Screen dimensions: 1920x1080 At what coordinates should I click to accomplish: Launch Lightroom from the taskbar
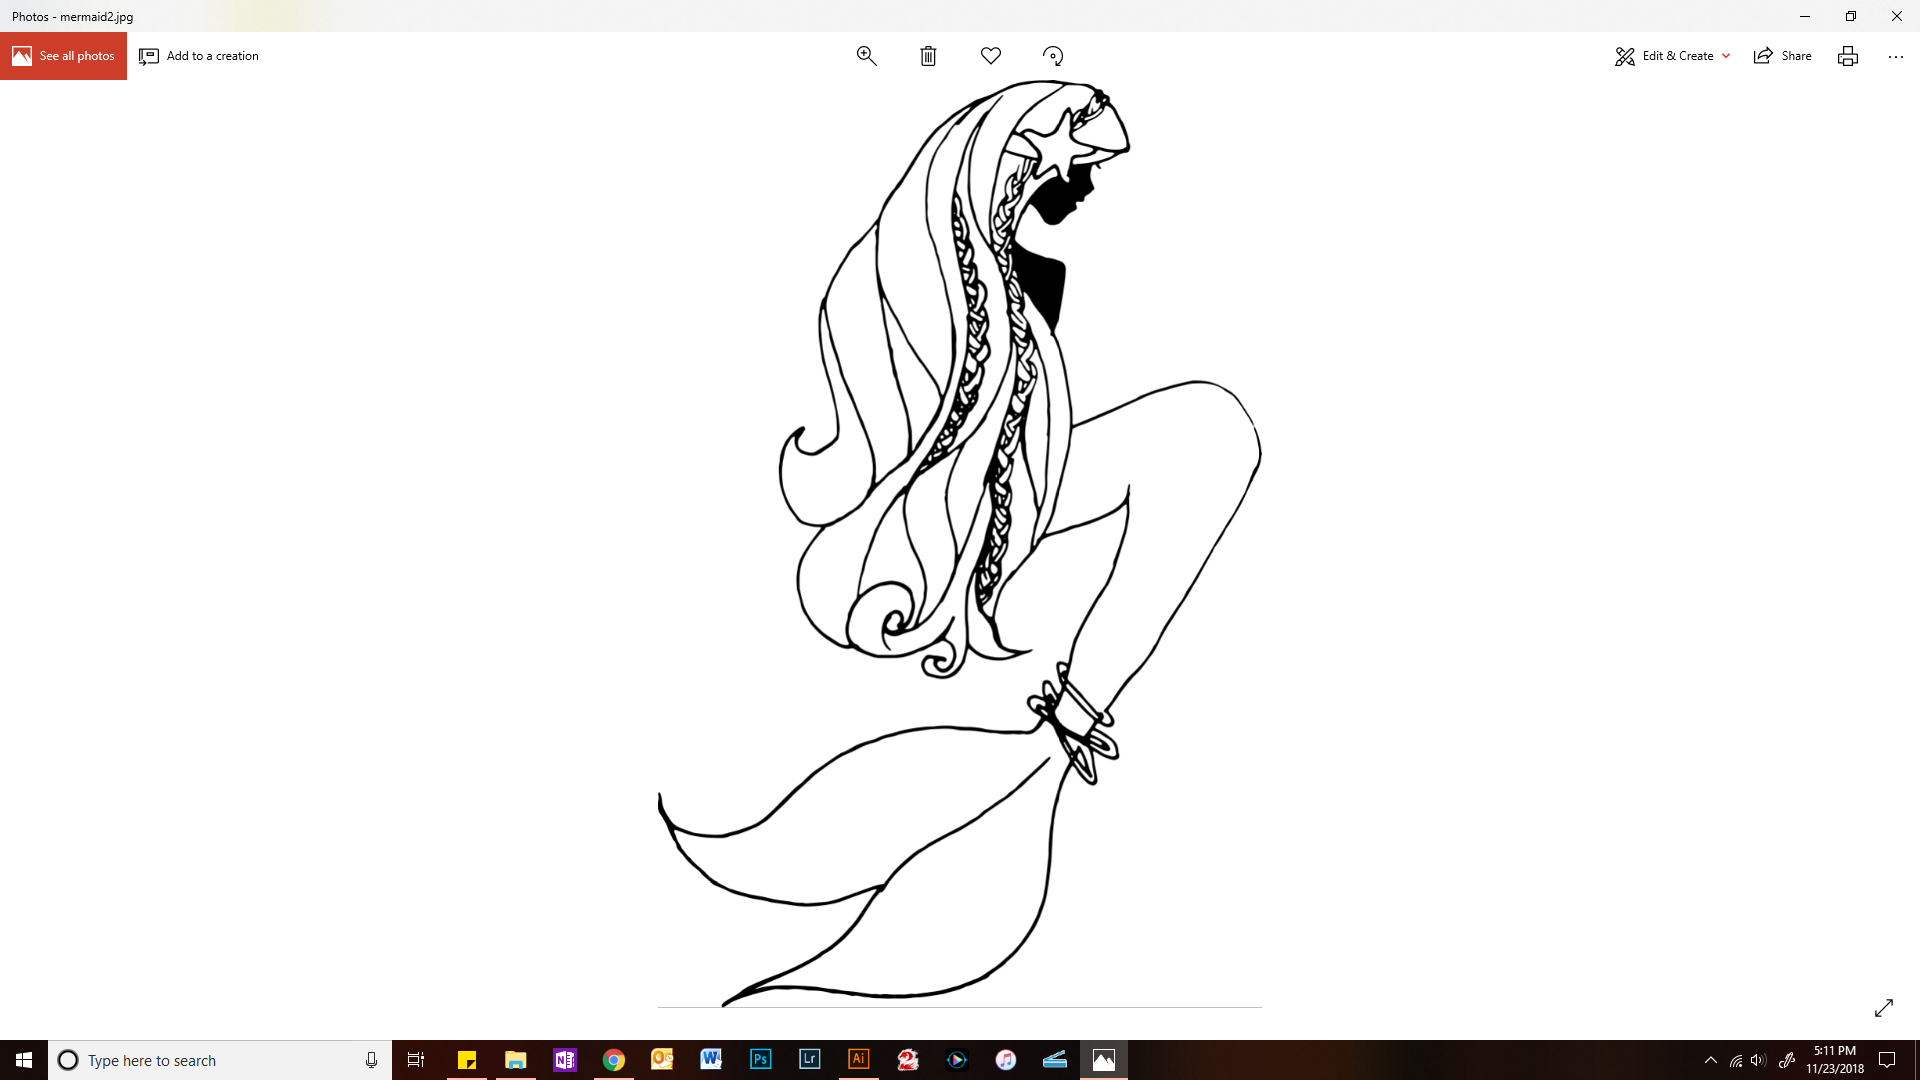pos(809,1060)
